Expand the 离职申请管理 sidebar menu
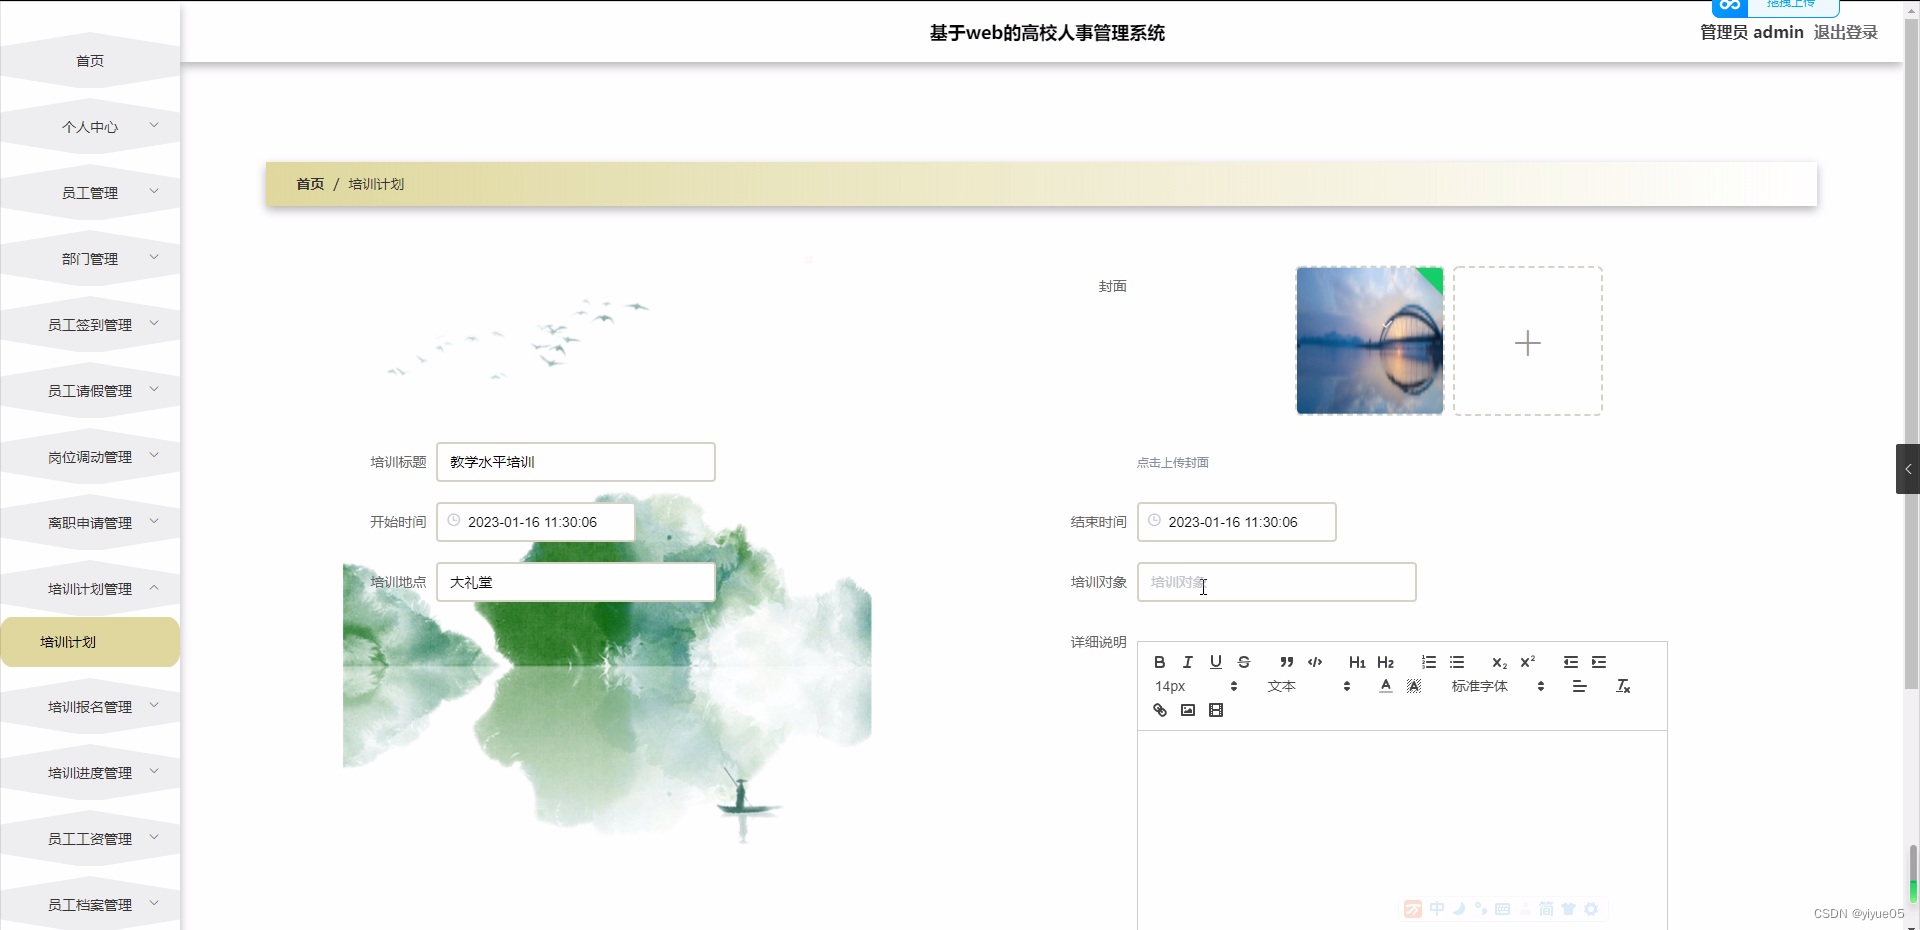The height and width of the screenshot is (930, 1920). [x=90, y=523]
